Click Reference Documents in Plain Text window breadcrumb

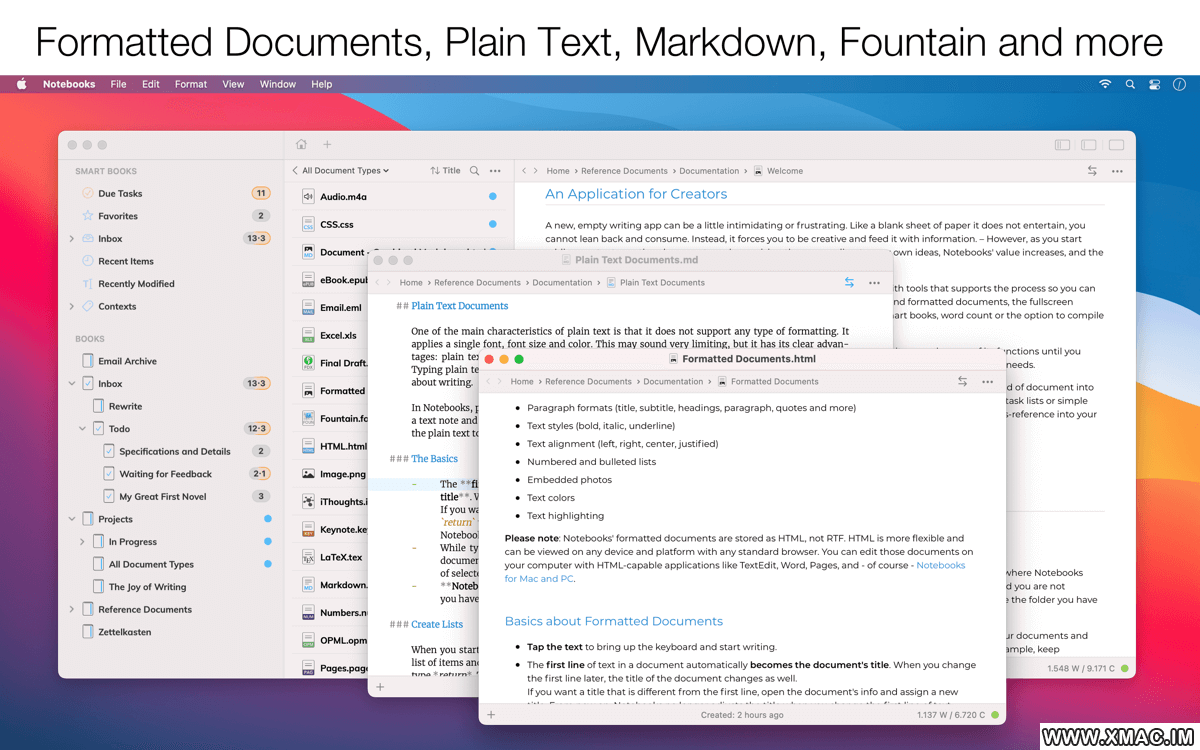478,283
